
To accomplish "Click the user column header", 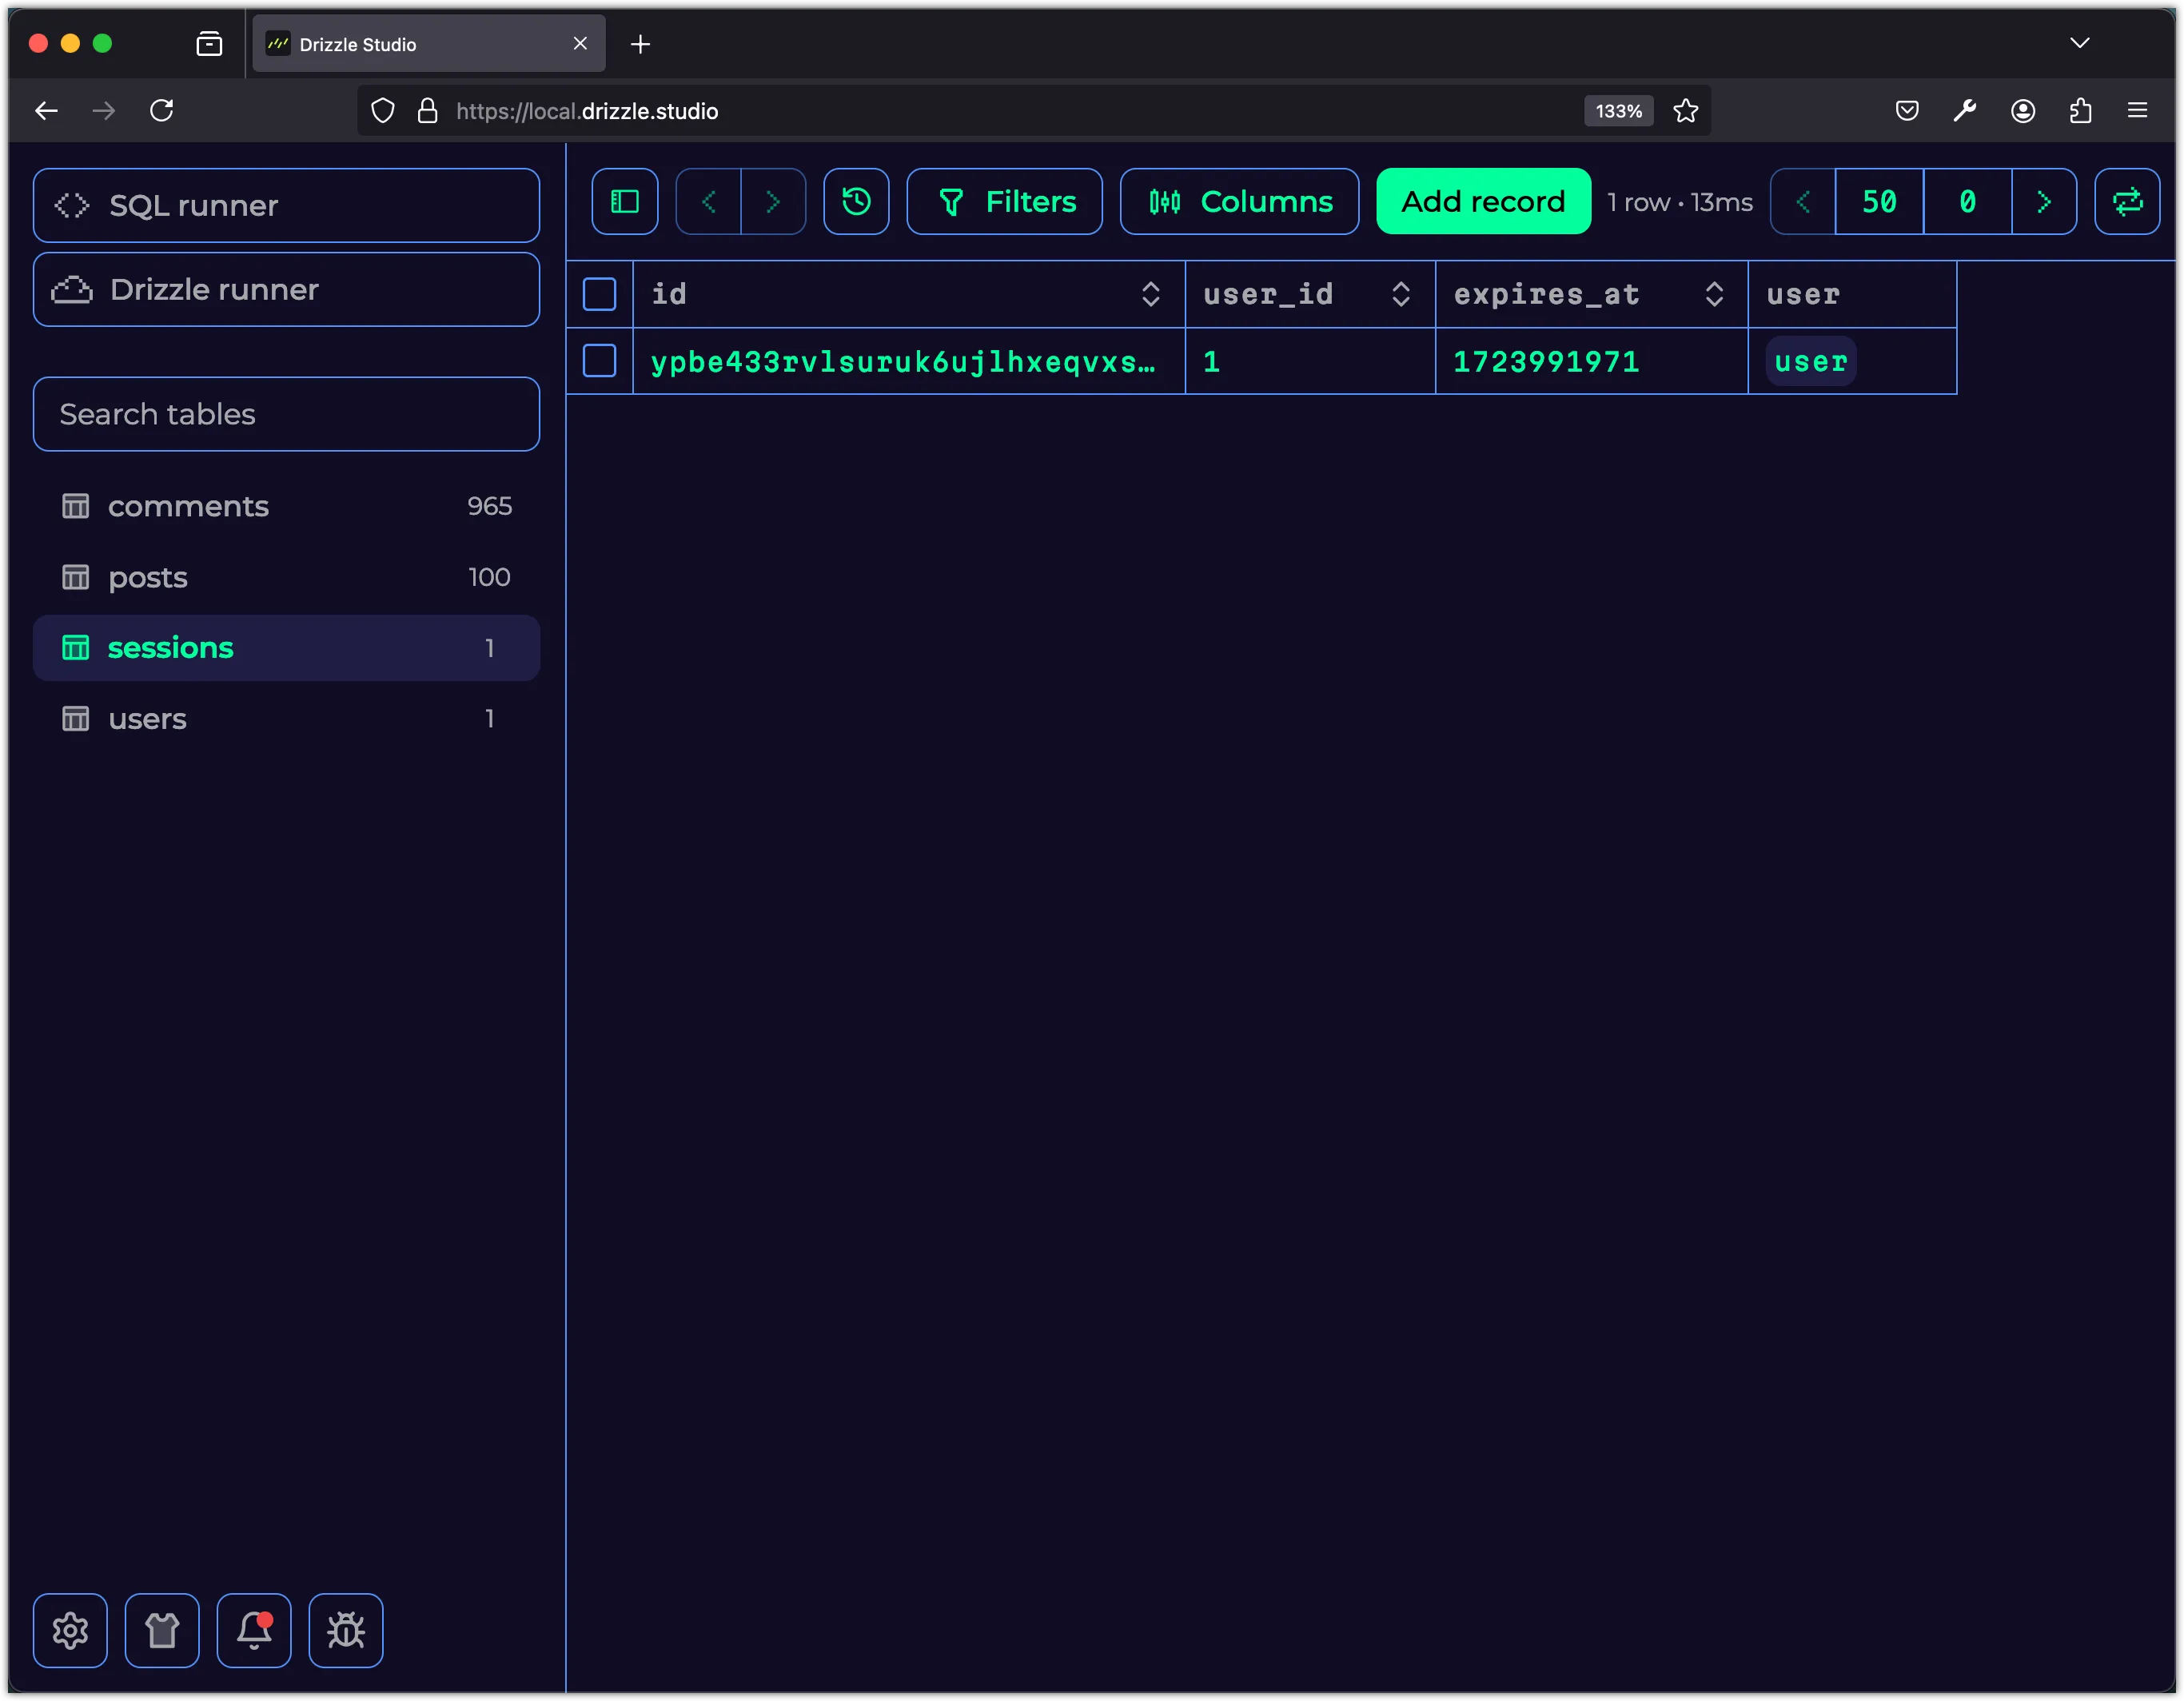I will pyautogui.click(x=1851, y=294).
